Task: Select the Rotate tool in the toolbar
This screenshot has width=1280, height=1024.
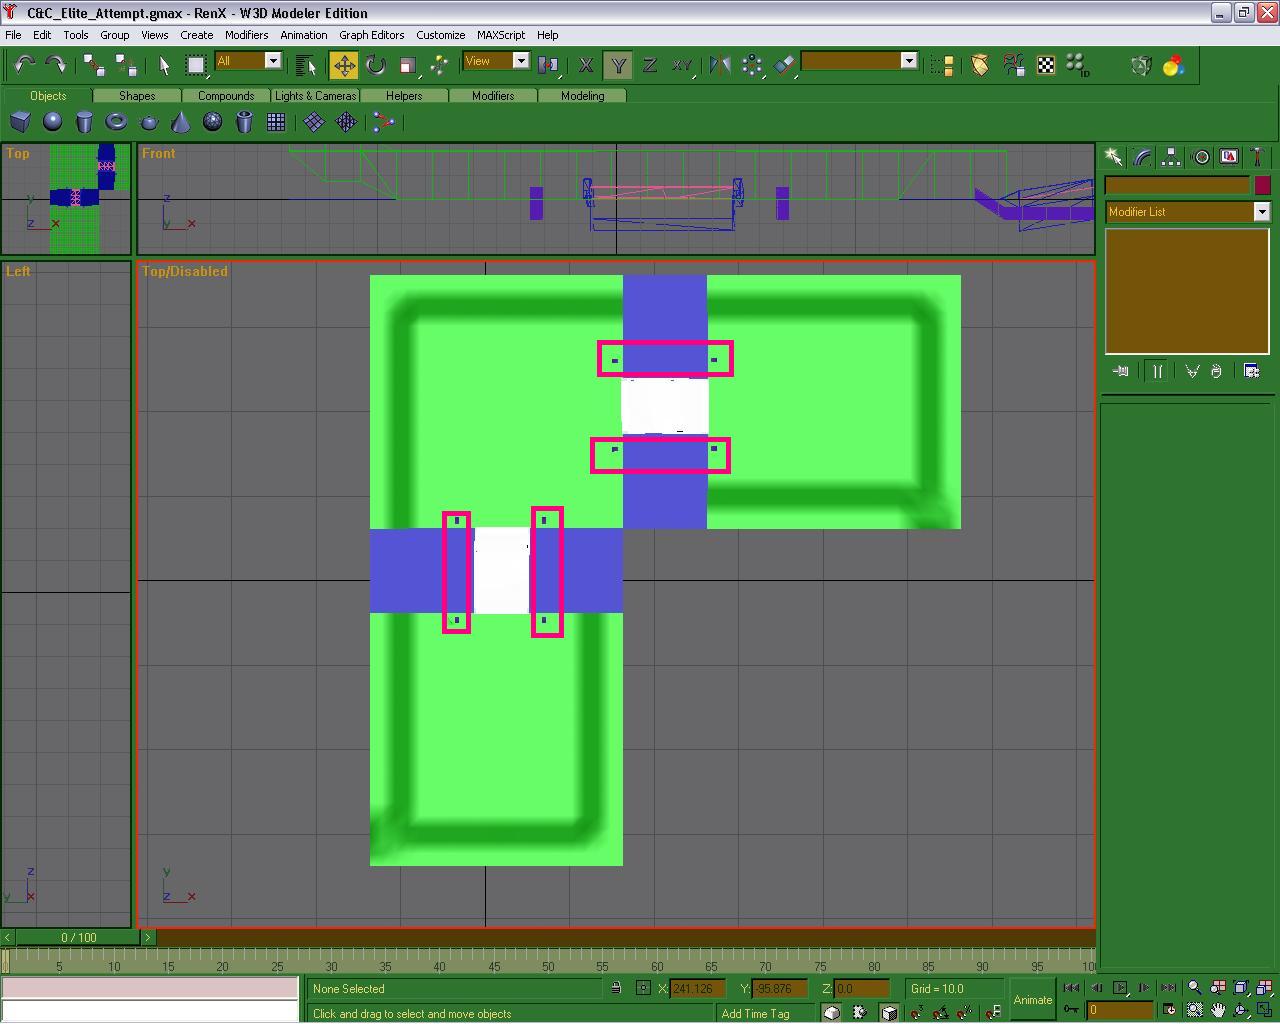Action: (376, 65)
